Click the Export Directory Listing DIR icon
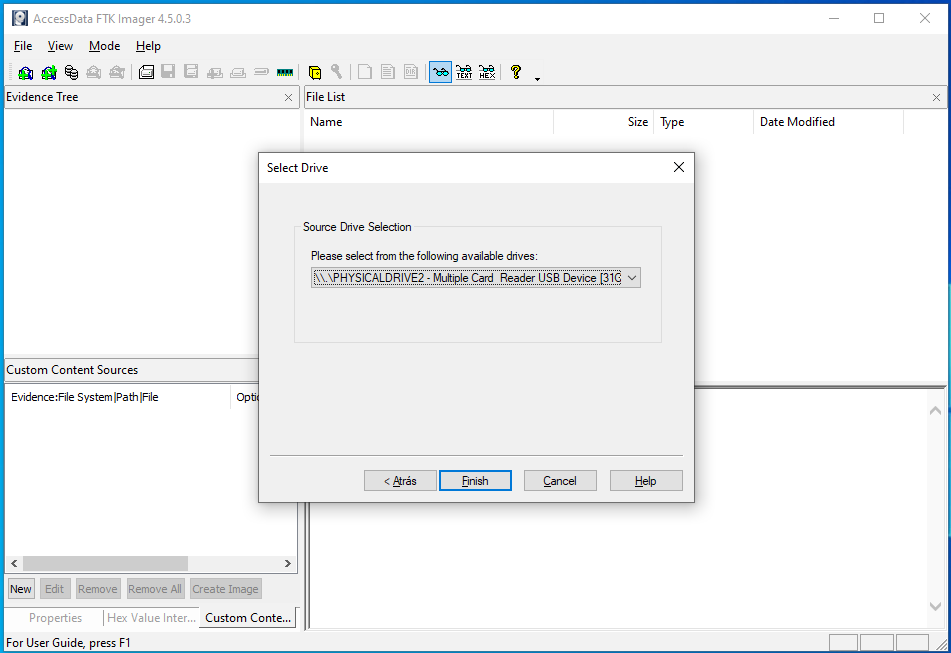951x653 pixels. (x=411, y=72)
